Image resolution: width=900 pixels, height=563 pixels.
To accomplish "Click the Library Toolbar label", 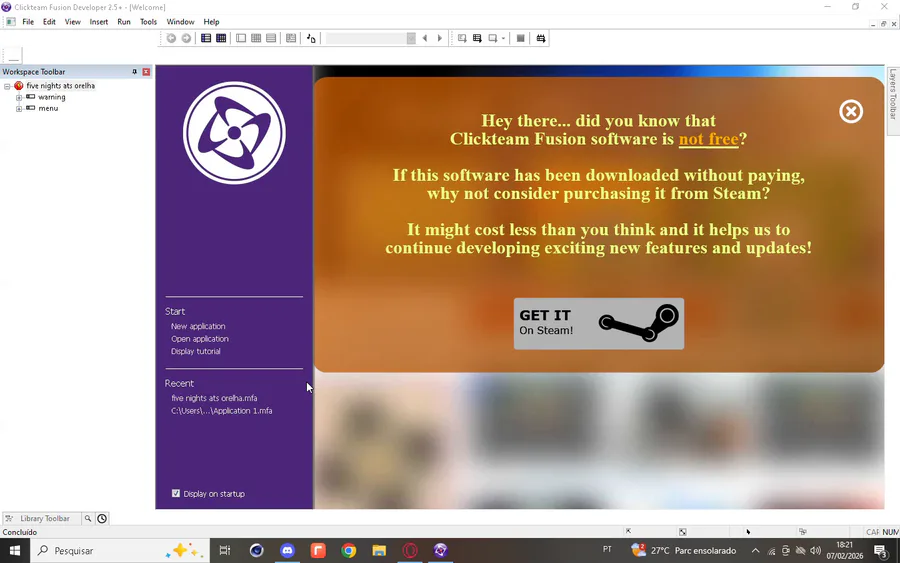I will 45,518.
